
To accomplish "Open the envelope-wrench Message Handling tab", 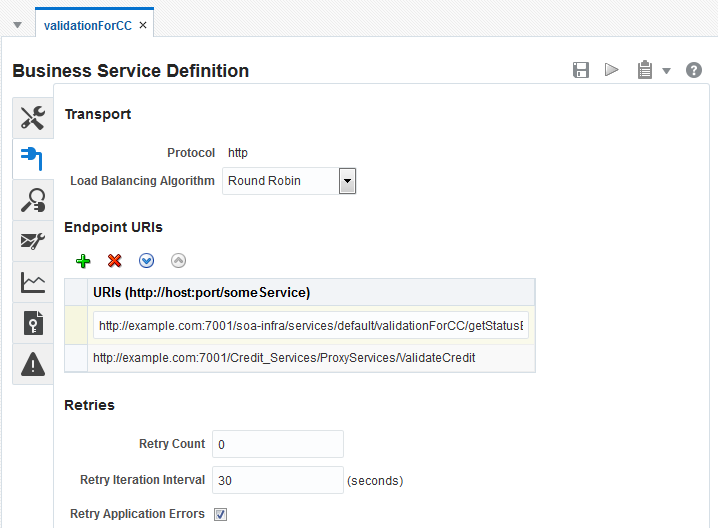I will point(33,241).
